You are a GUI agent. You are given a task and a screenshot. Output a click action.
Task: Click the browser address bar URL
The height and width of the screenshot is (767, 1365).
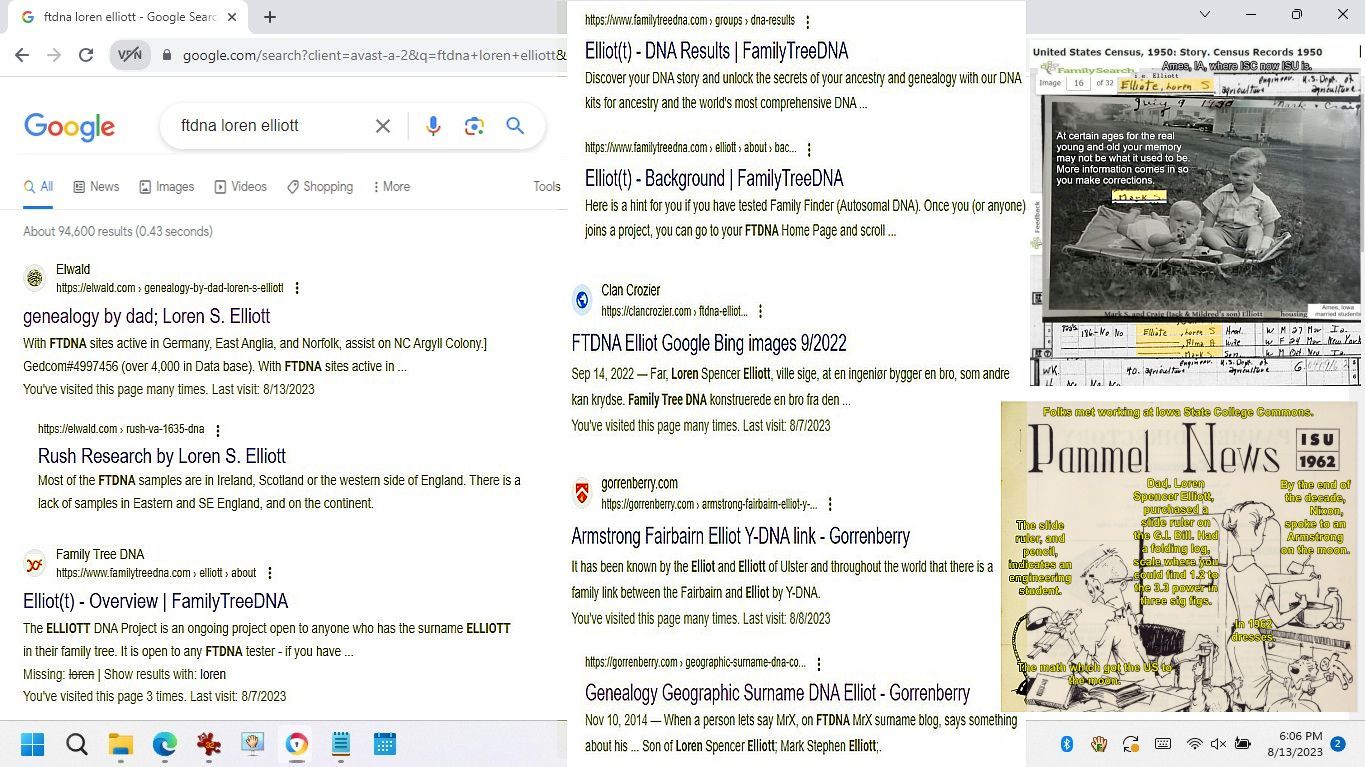coord(373,56)
